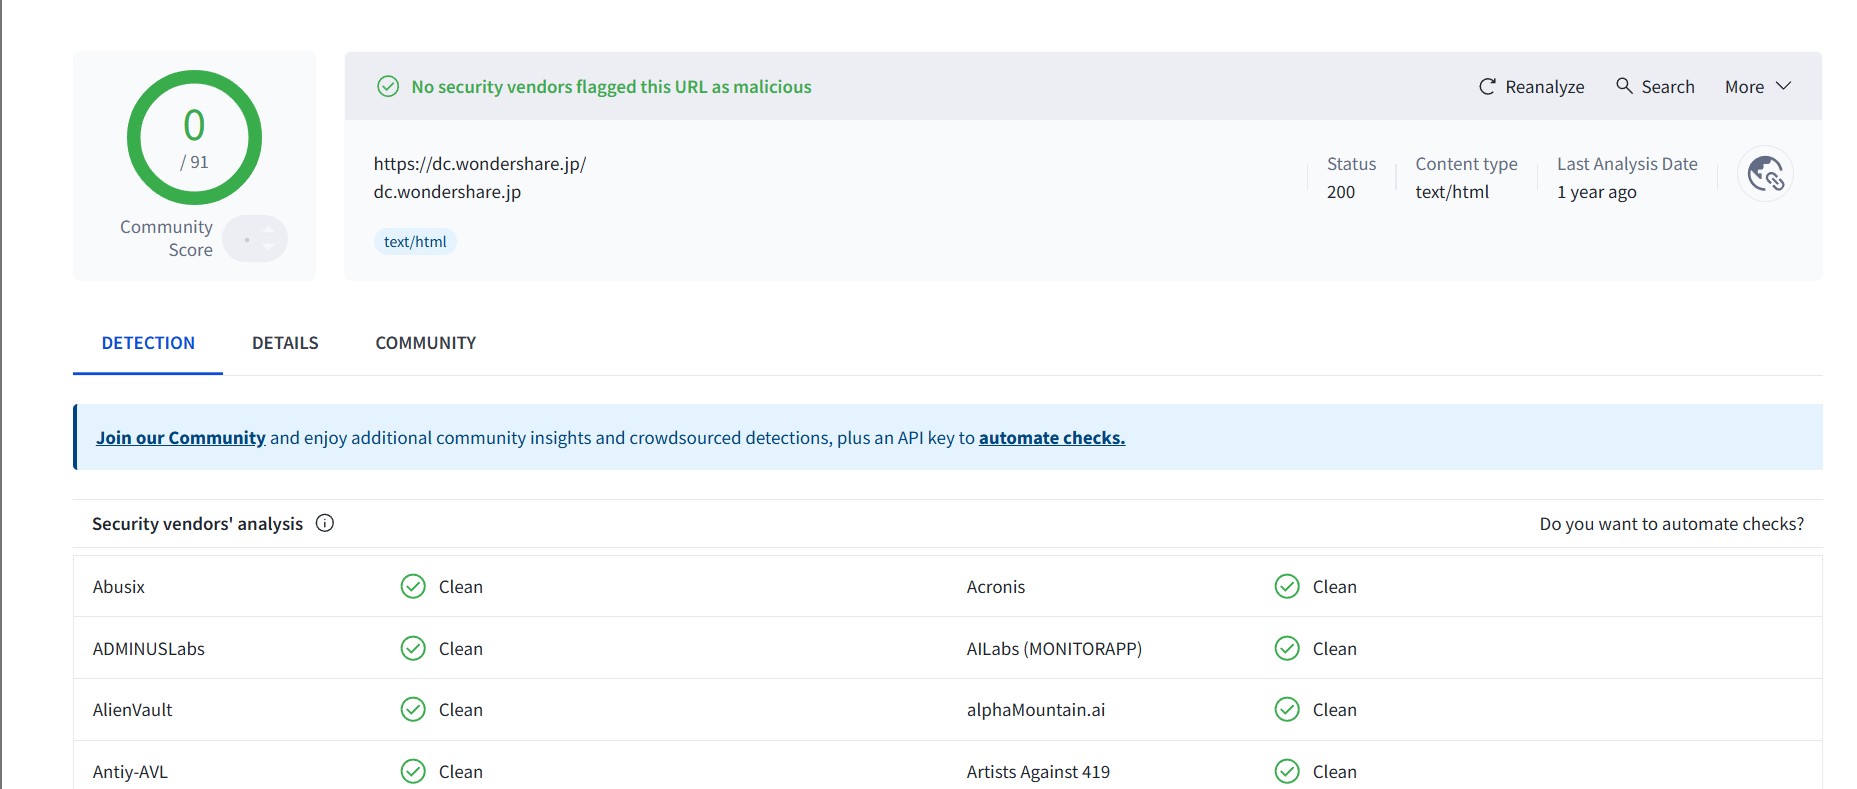Follow the Join our Community link
1857x789 pixels.
point(181,438)
